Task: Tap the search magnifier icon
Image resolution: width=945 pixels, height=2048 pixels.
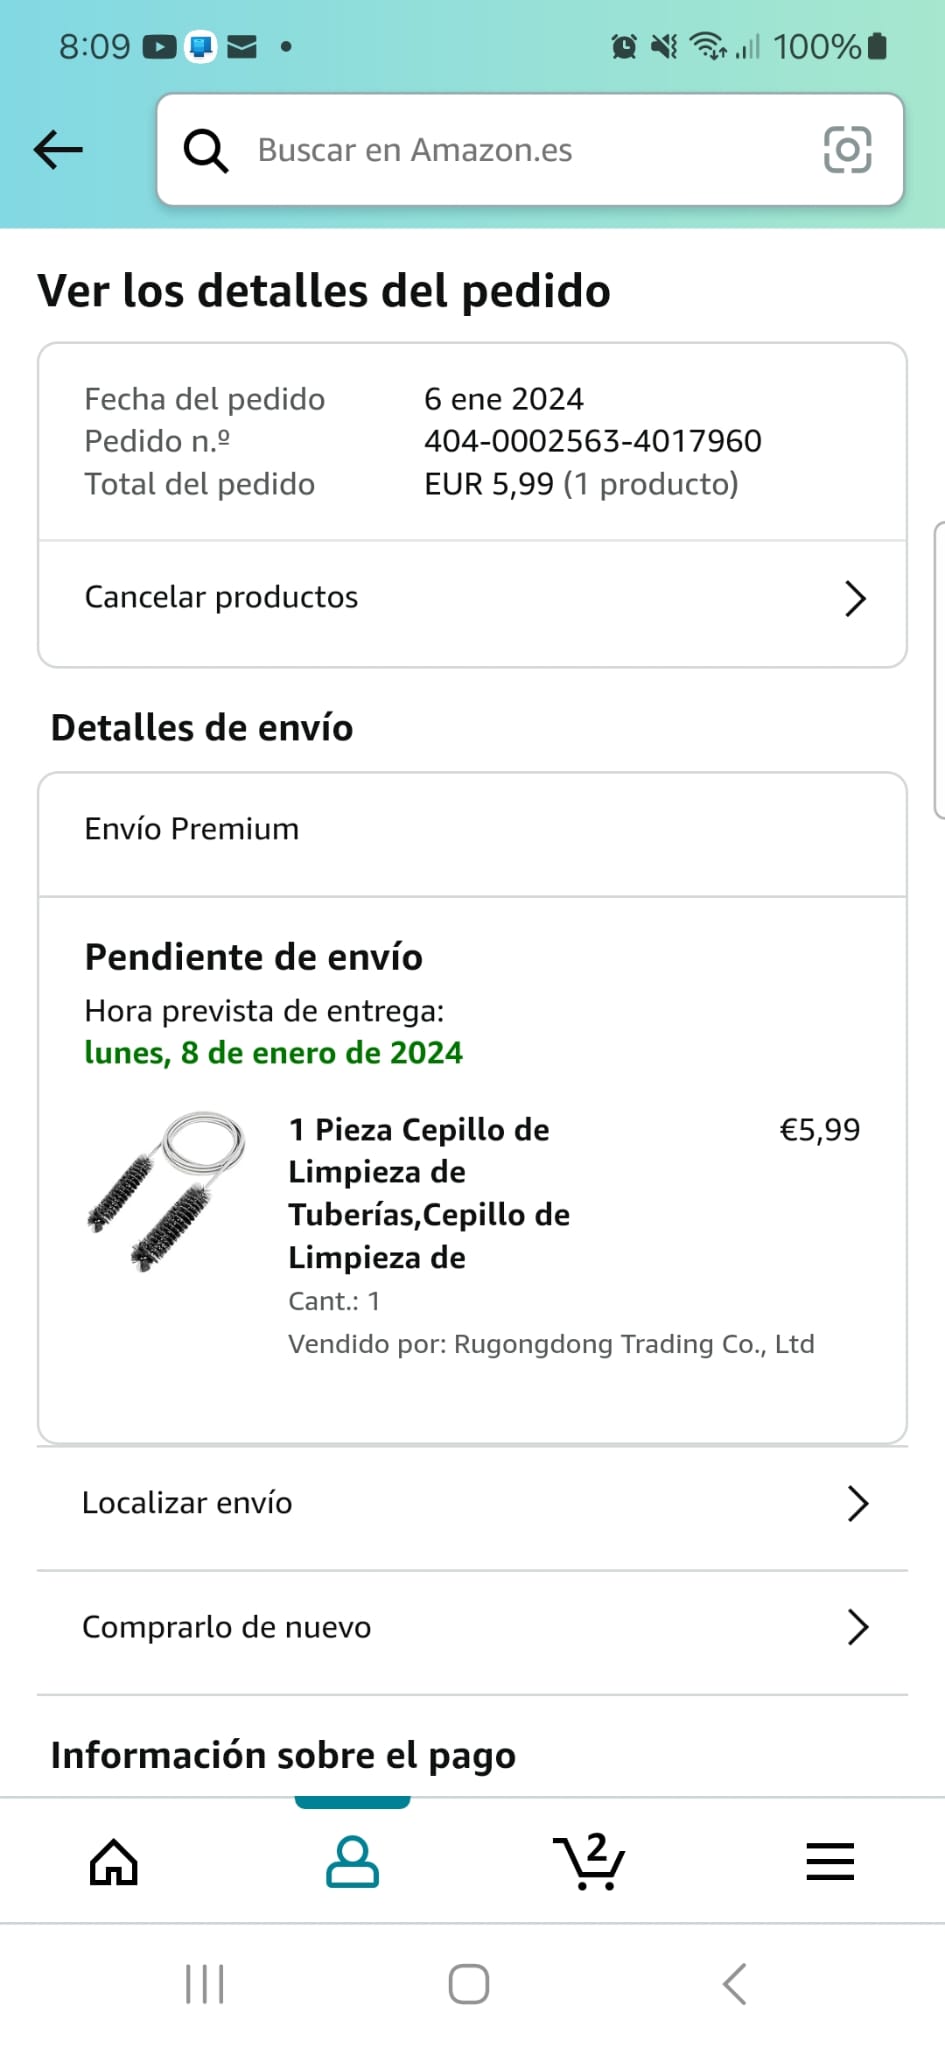Action: (206, 151)
